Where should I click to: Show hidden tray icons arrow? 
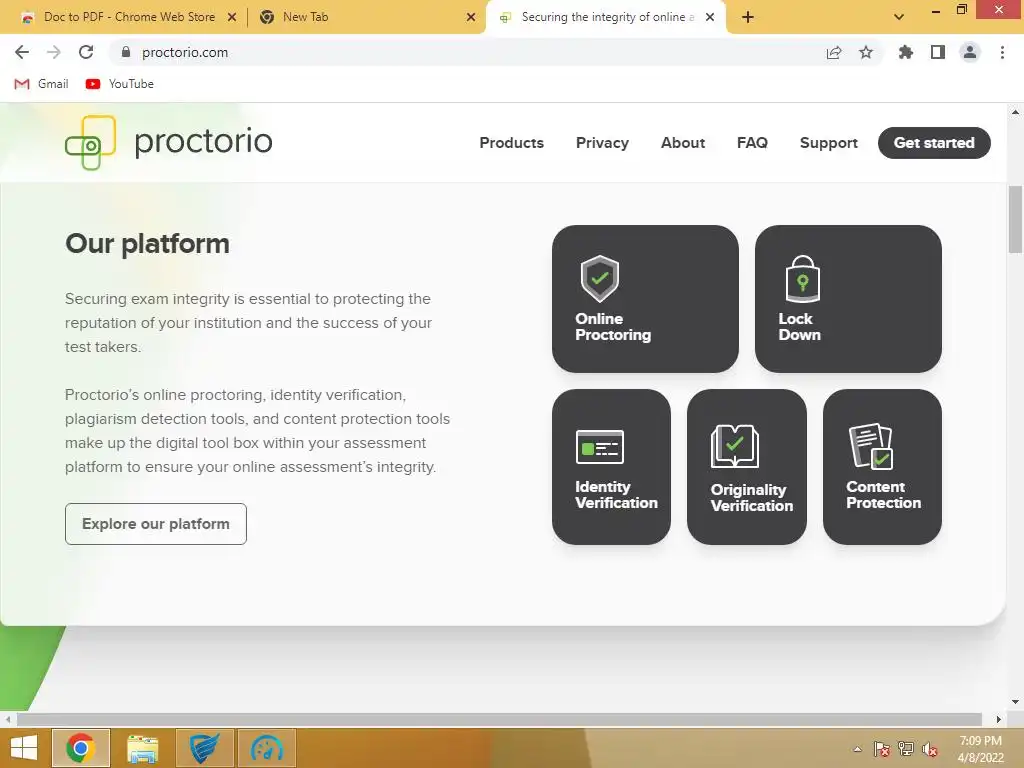857,749
